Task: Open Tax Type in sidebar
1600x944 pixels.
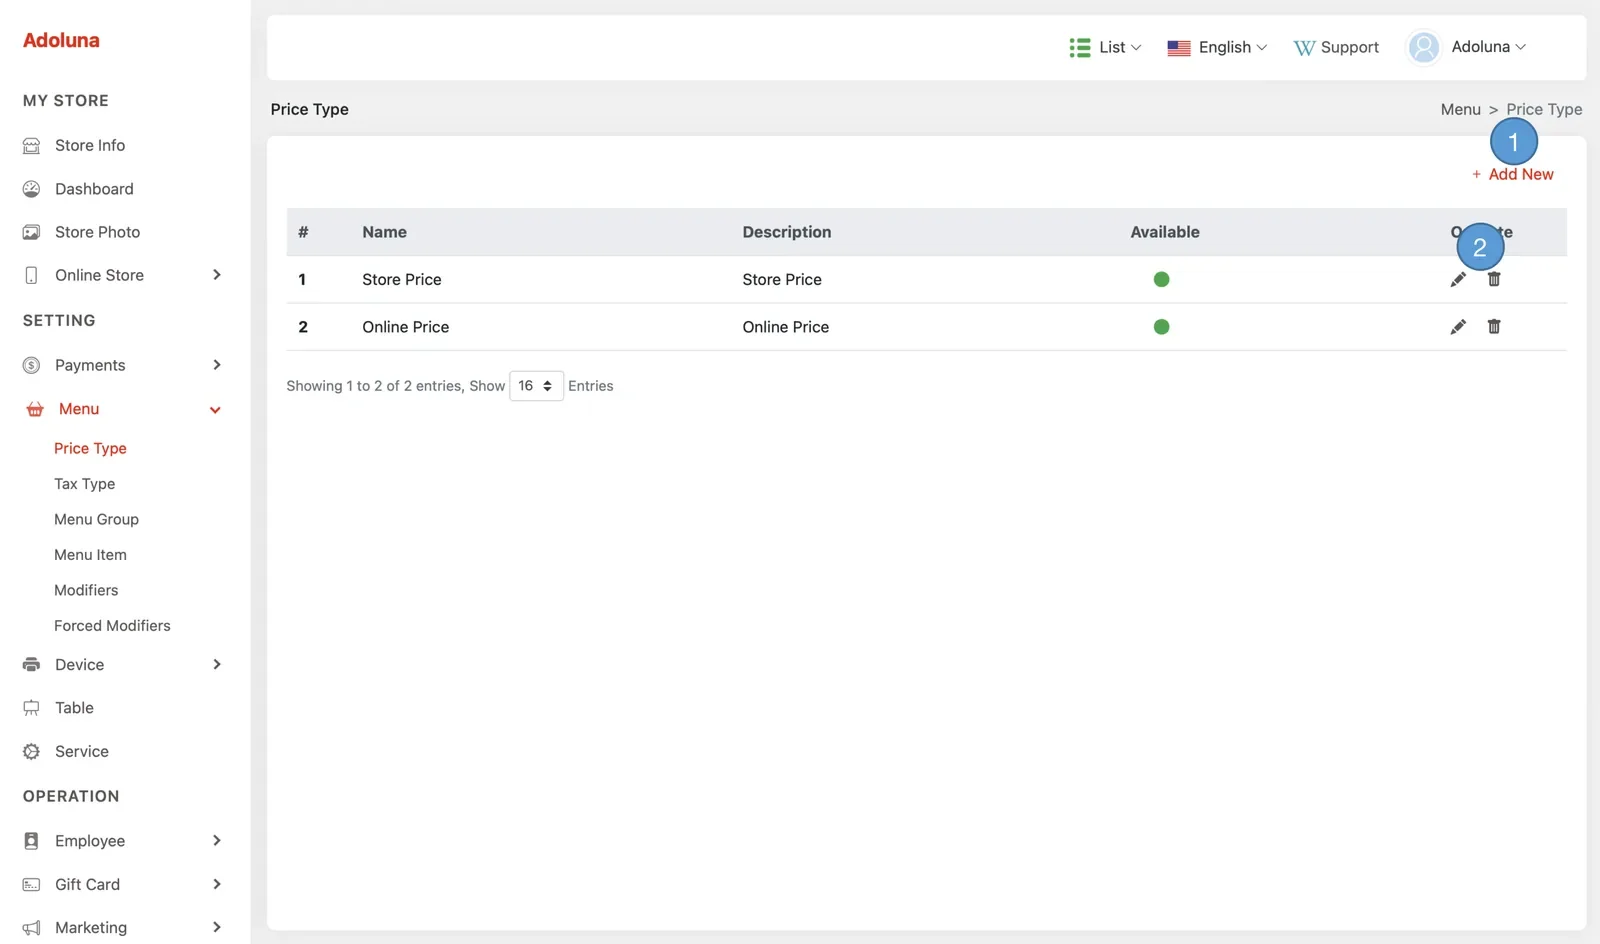Action: tap(85, 484)
